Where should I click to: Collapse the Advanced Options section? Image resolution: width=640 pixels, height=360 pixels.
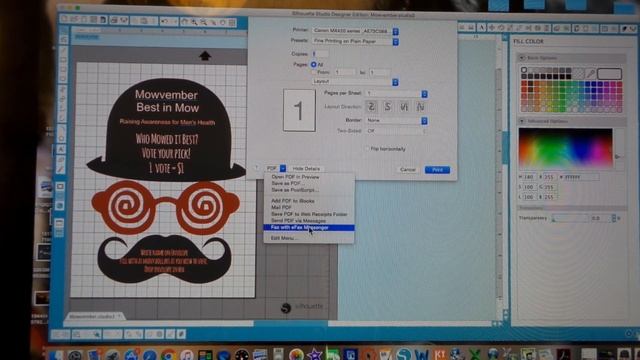522,122
